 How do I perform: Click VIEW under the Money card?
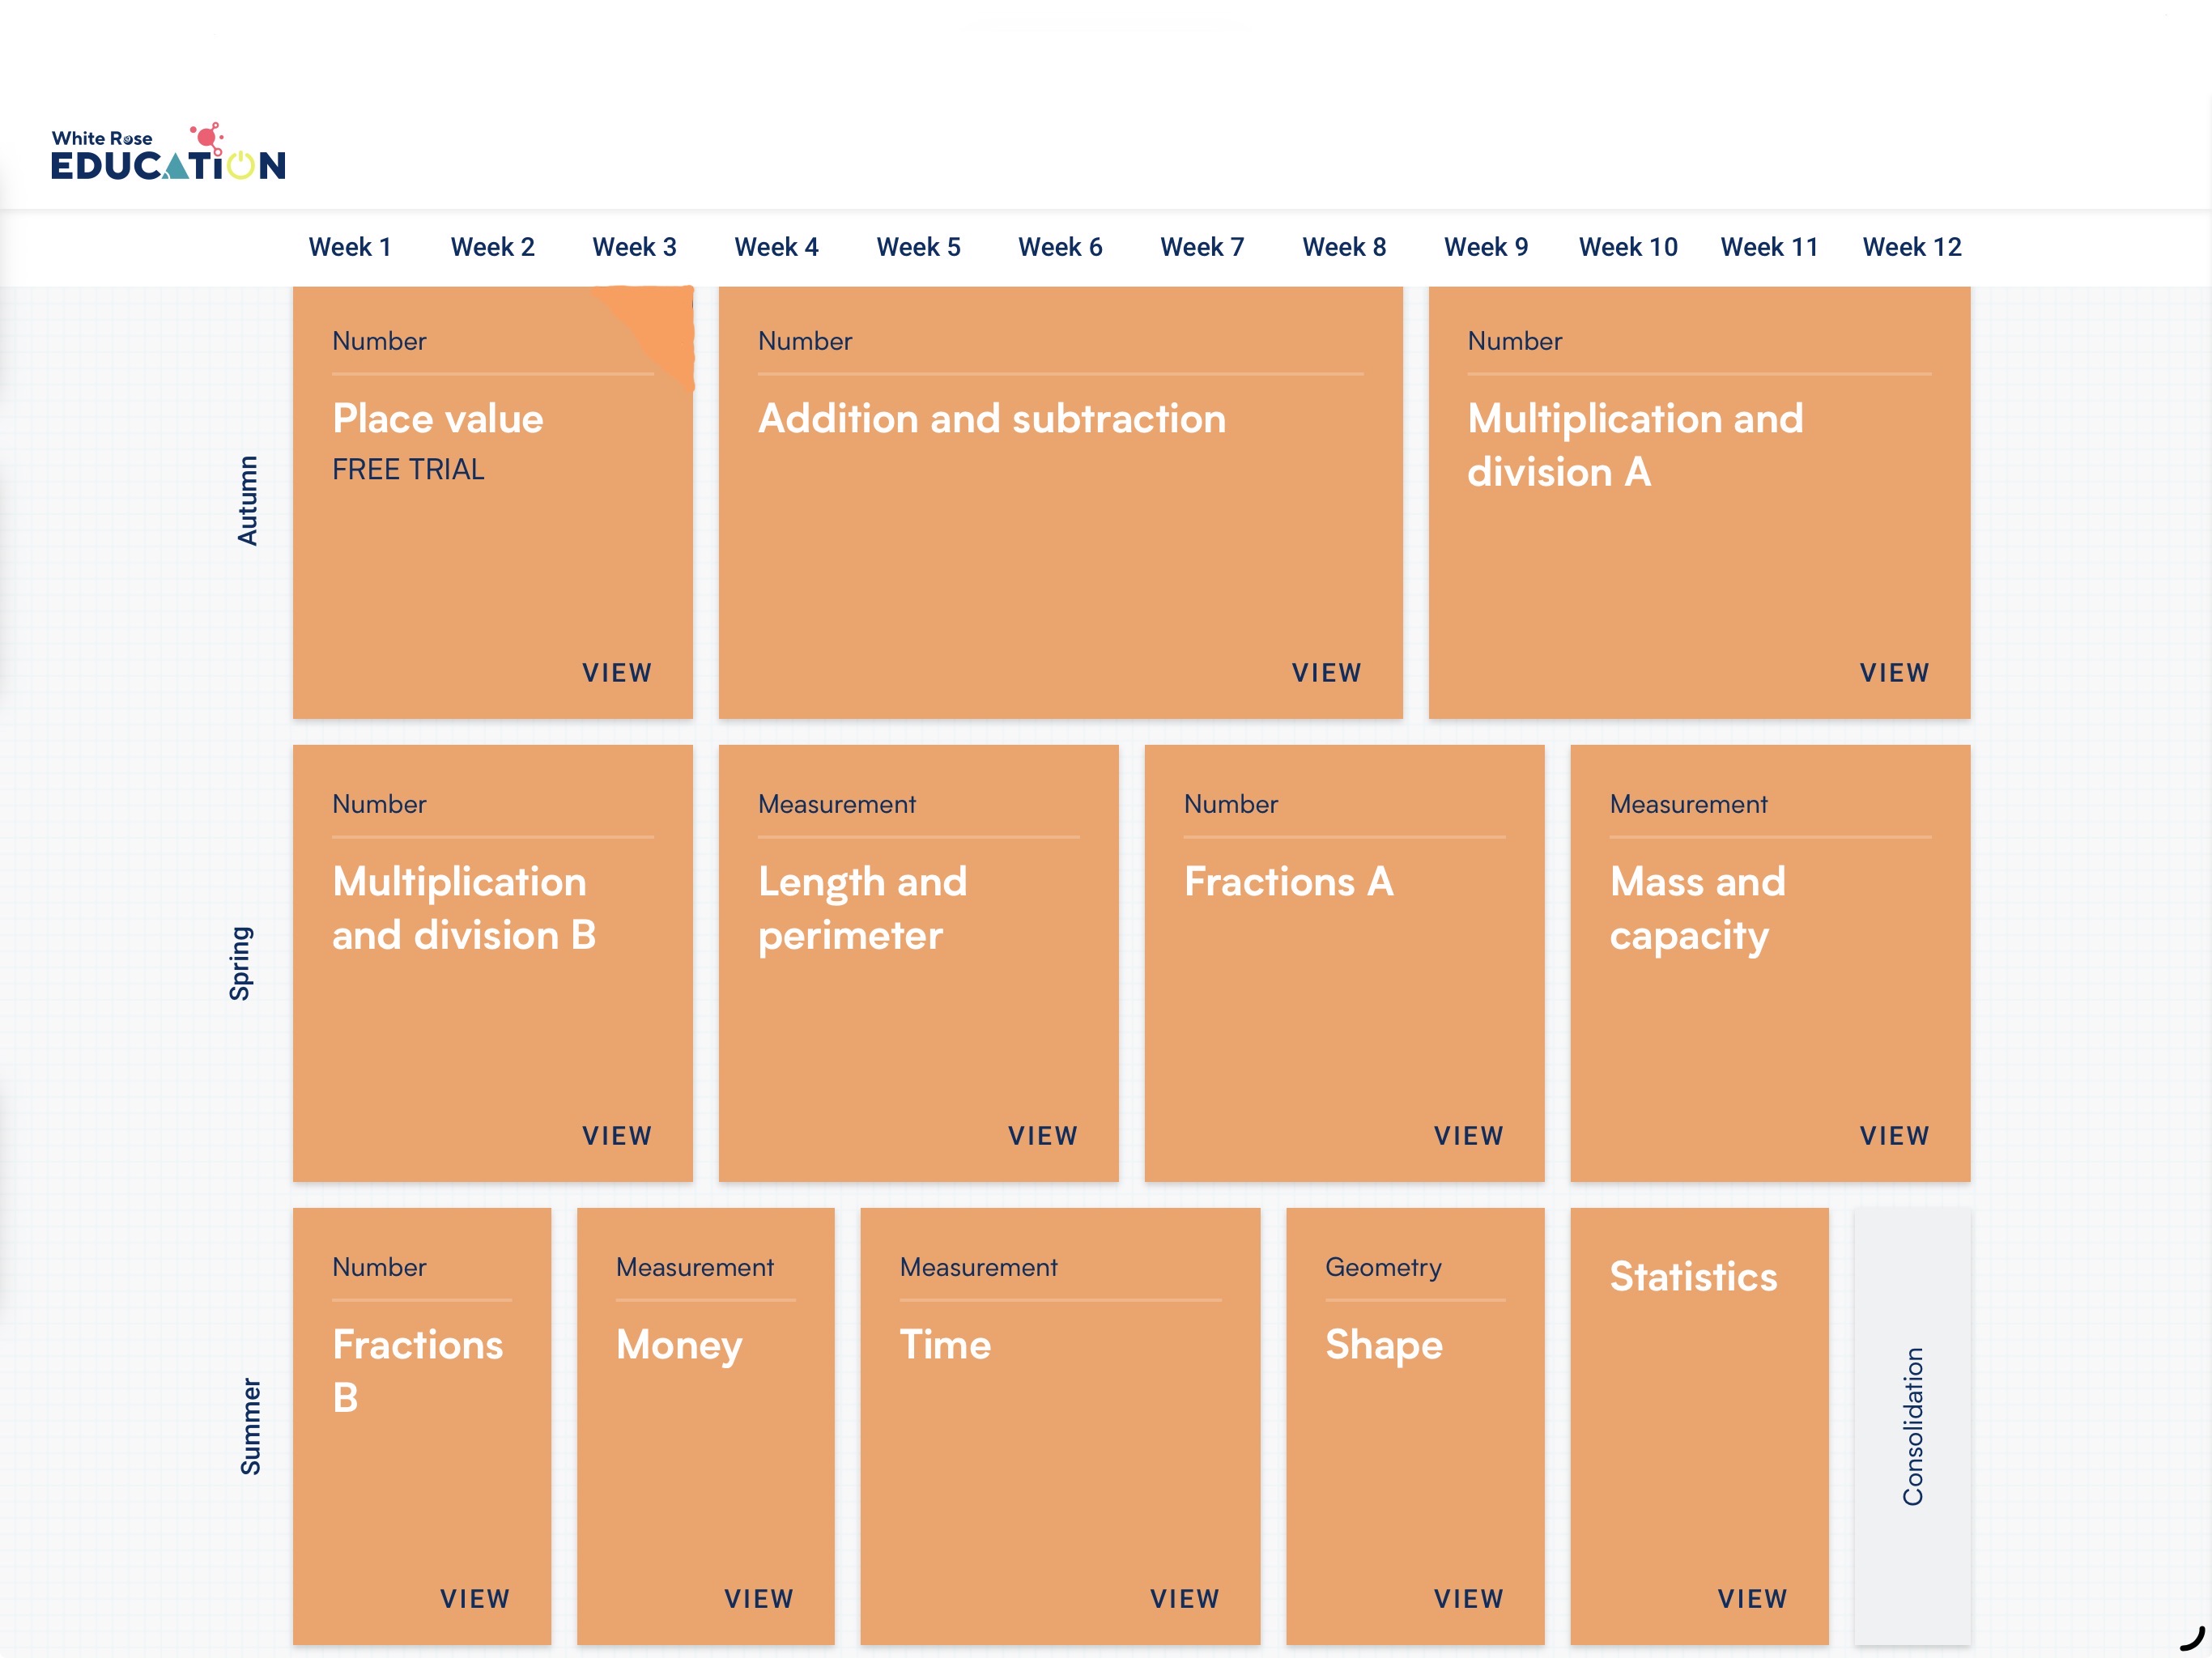click(x=758, y=1598)
